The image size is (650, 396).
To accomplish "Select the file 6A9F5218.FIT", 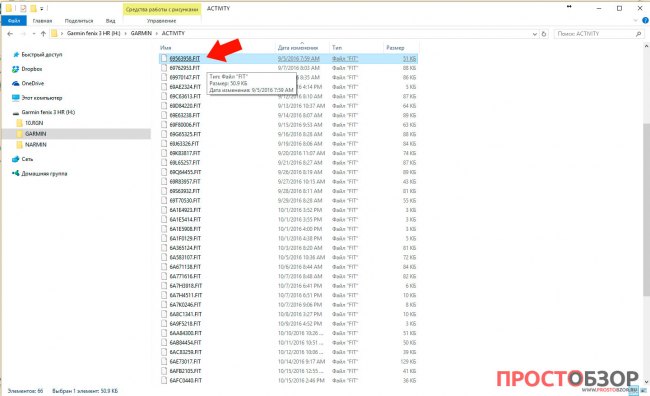I will click(x=185, y=324).
